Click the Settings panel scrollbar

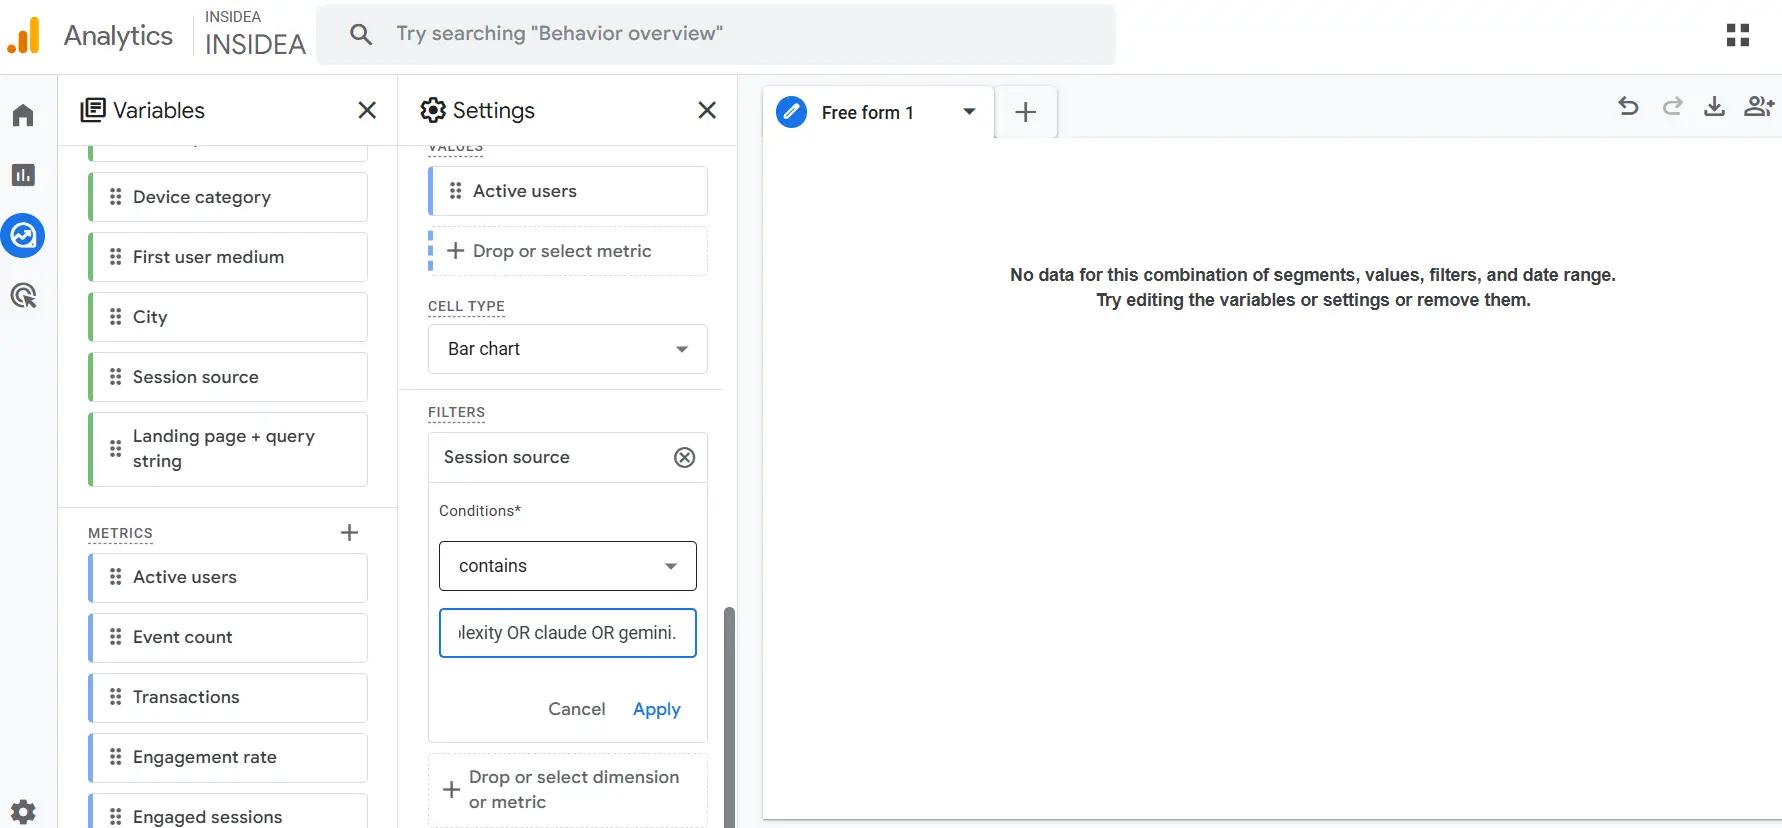coord(730,717)
